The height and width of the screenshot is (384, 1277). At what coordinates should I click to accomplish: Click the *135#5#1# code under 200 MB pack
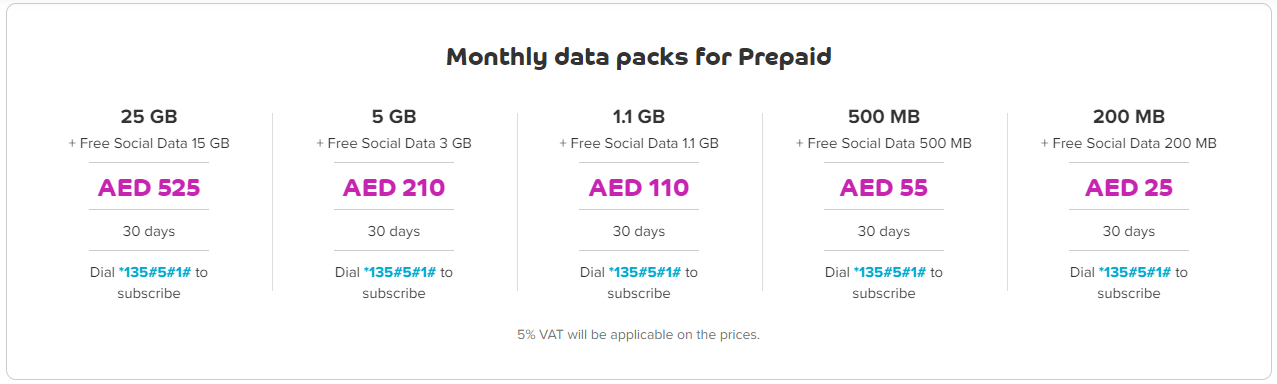pos(1135,272)
